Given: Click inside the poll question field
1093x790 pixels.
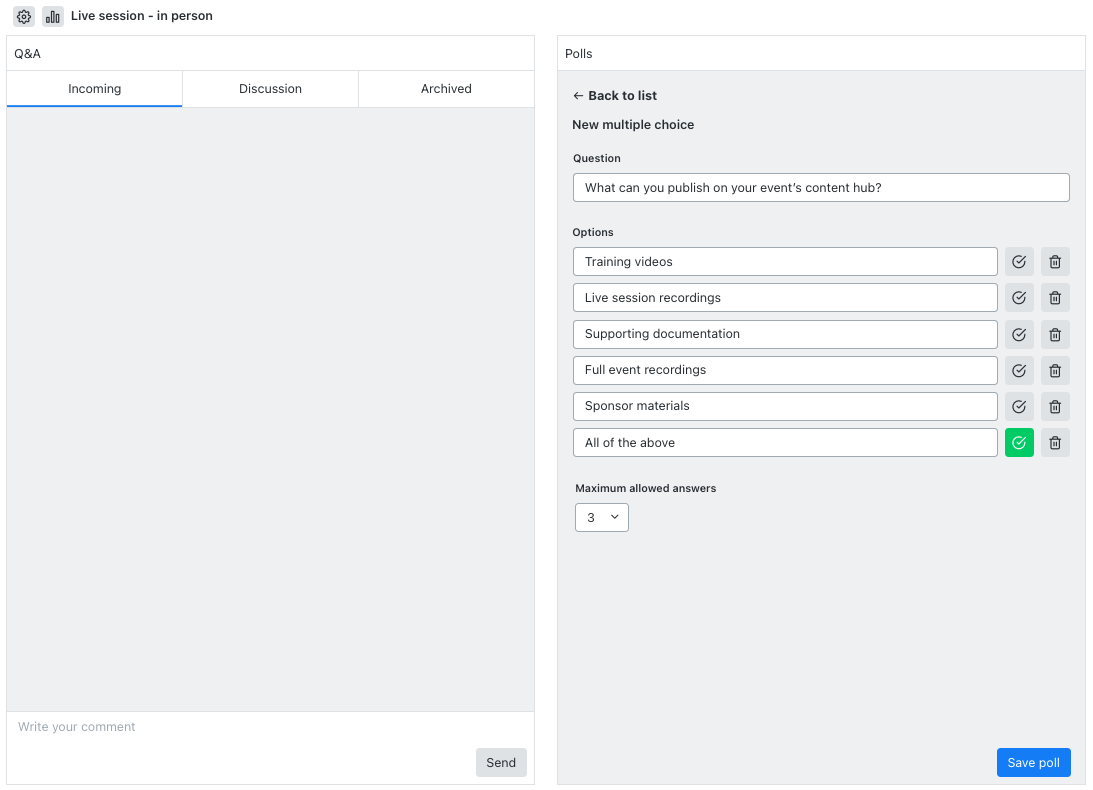Looking at the screenshot, I should [820, 187].
